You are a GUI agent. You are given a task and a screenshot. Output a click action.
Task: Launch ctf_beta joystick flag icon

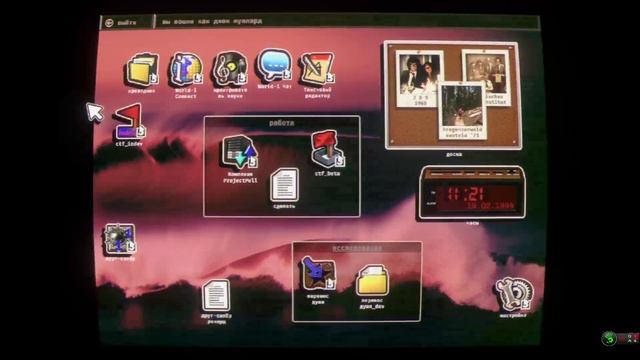(327, 149)
